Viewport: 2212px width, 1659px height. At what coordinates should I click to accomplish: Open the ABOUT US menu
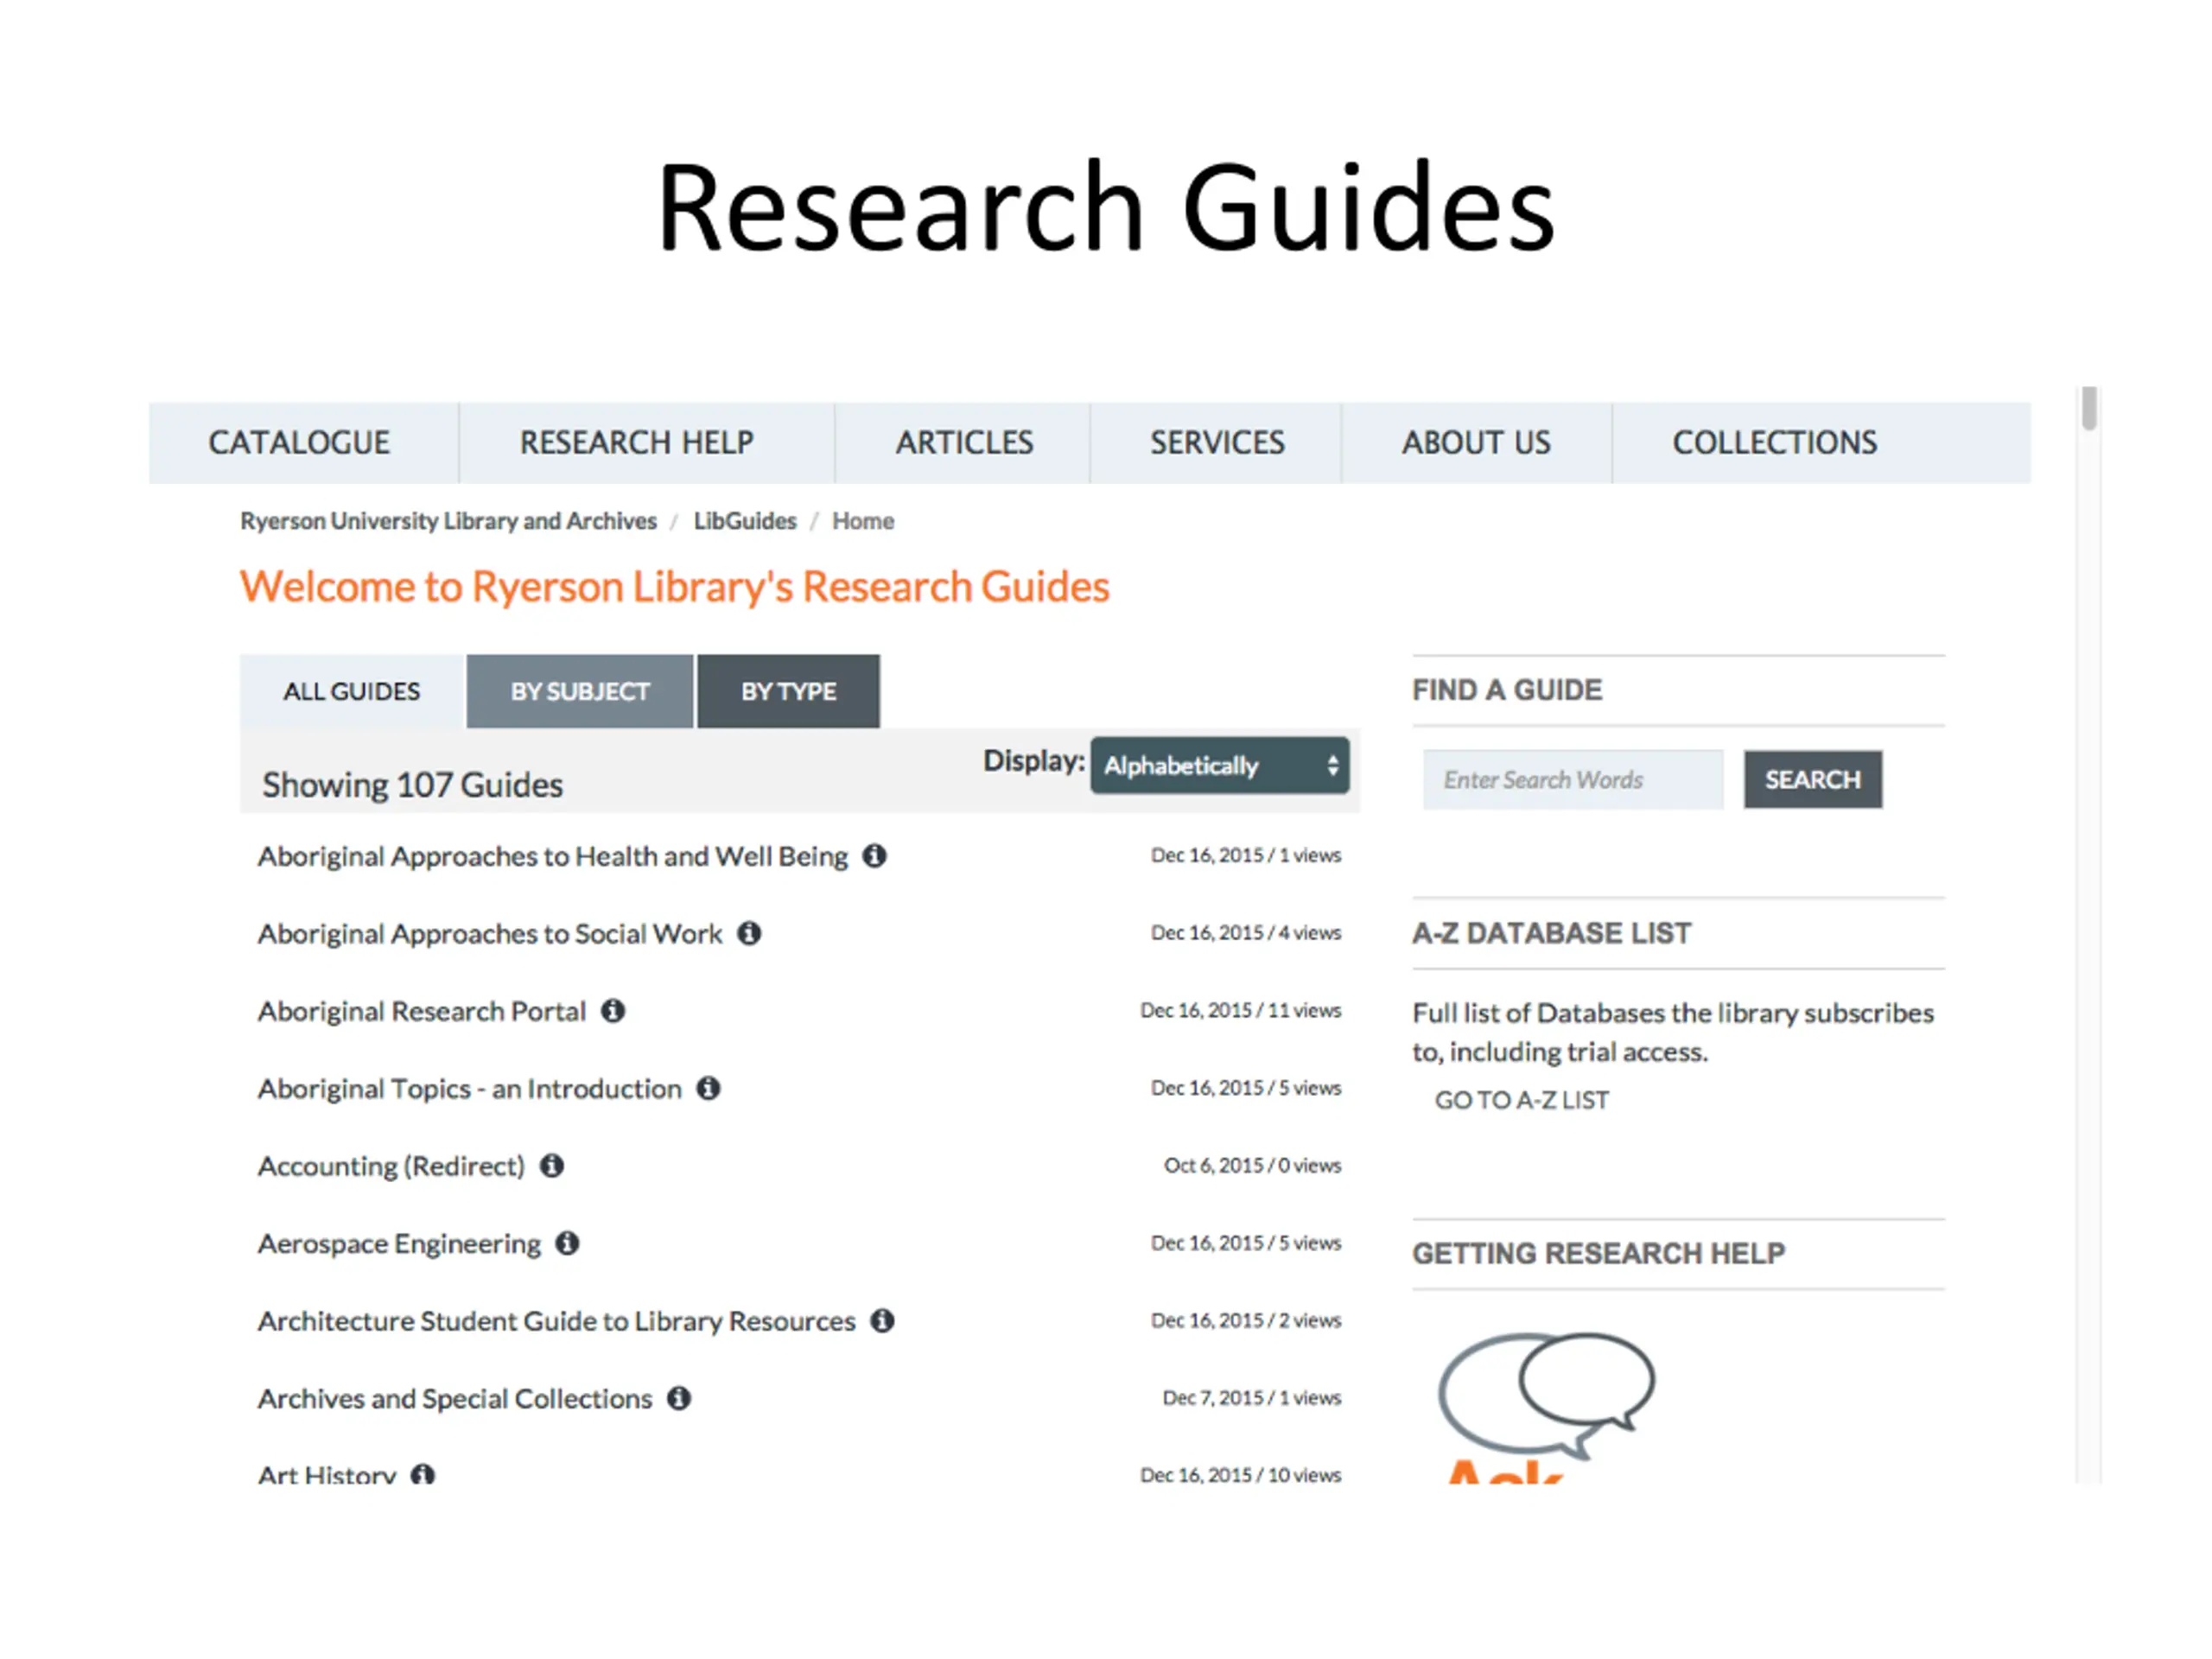click(x=1476, y=443)
